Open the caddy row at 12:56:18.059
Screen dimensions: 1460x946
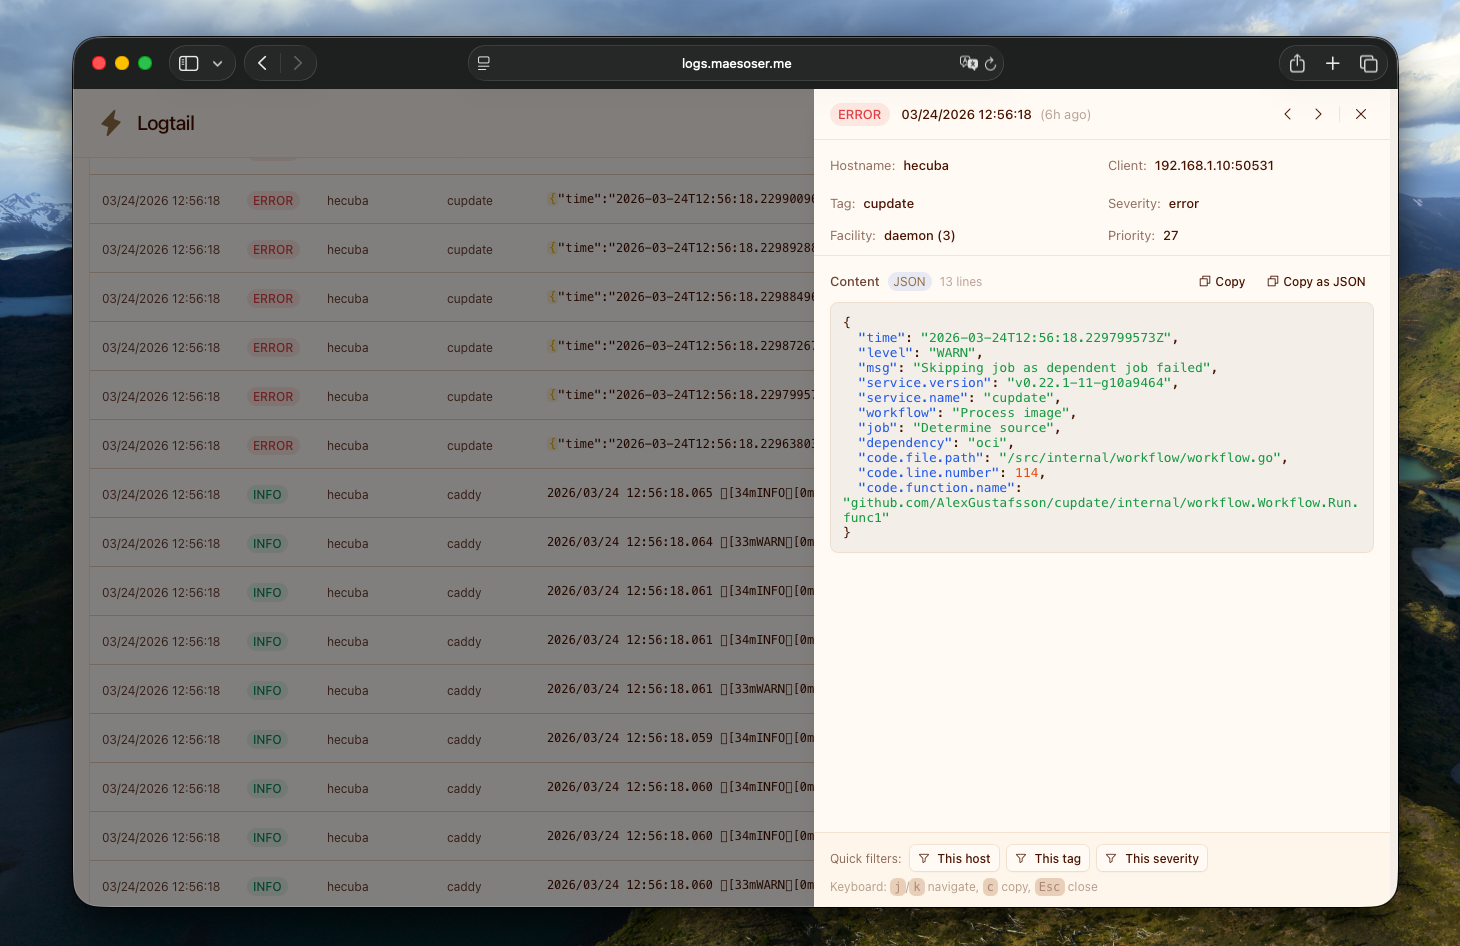coord(452,739)
